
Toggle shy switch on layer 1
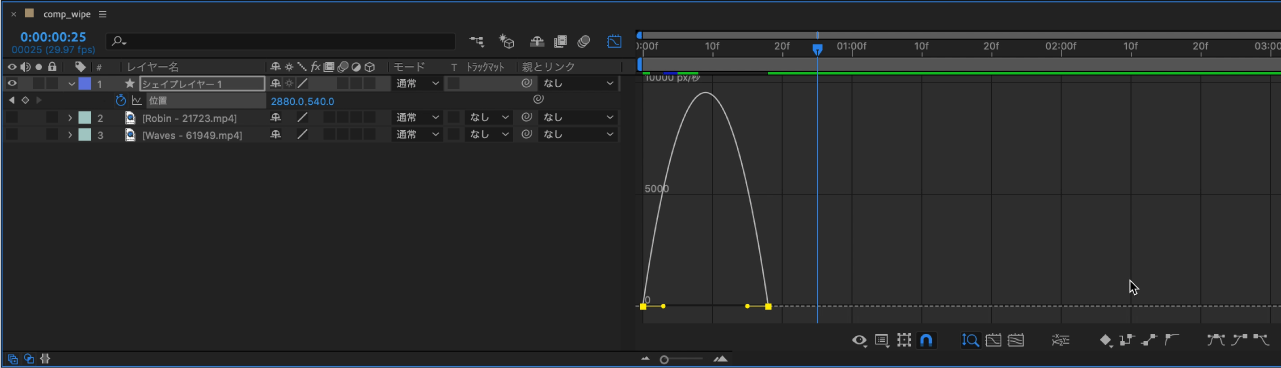pyautogui.click(x=276, y=84)
